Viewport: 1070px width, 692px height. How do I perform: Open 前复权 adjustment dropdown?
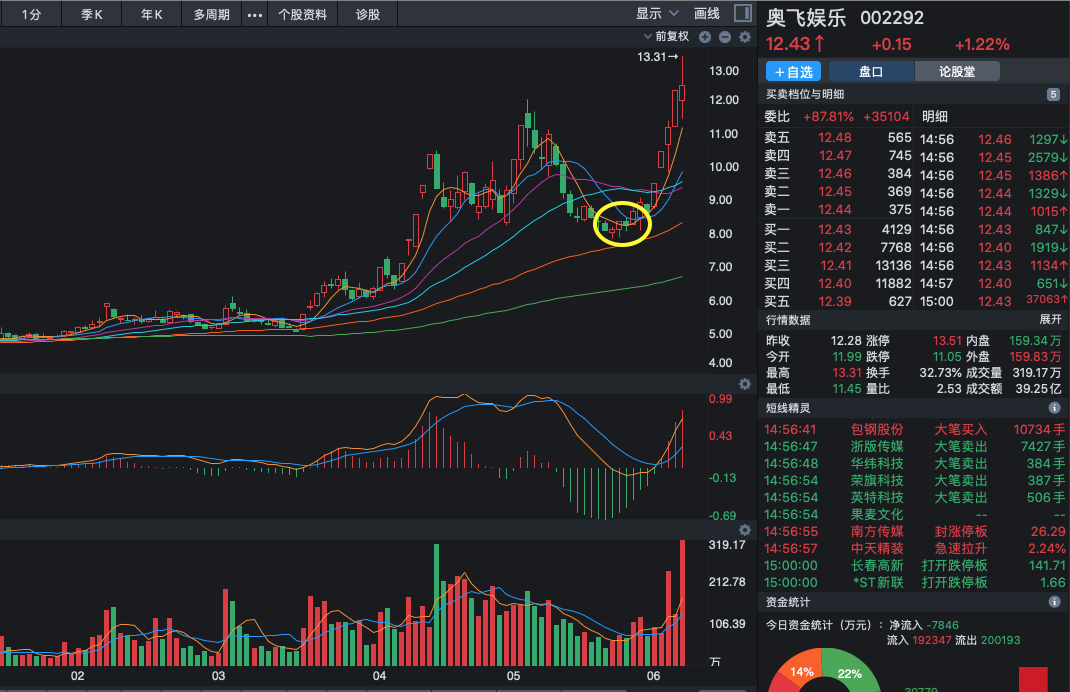point(666,36)
